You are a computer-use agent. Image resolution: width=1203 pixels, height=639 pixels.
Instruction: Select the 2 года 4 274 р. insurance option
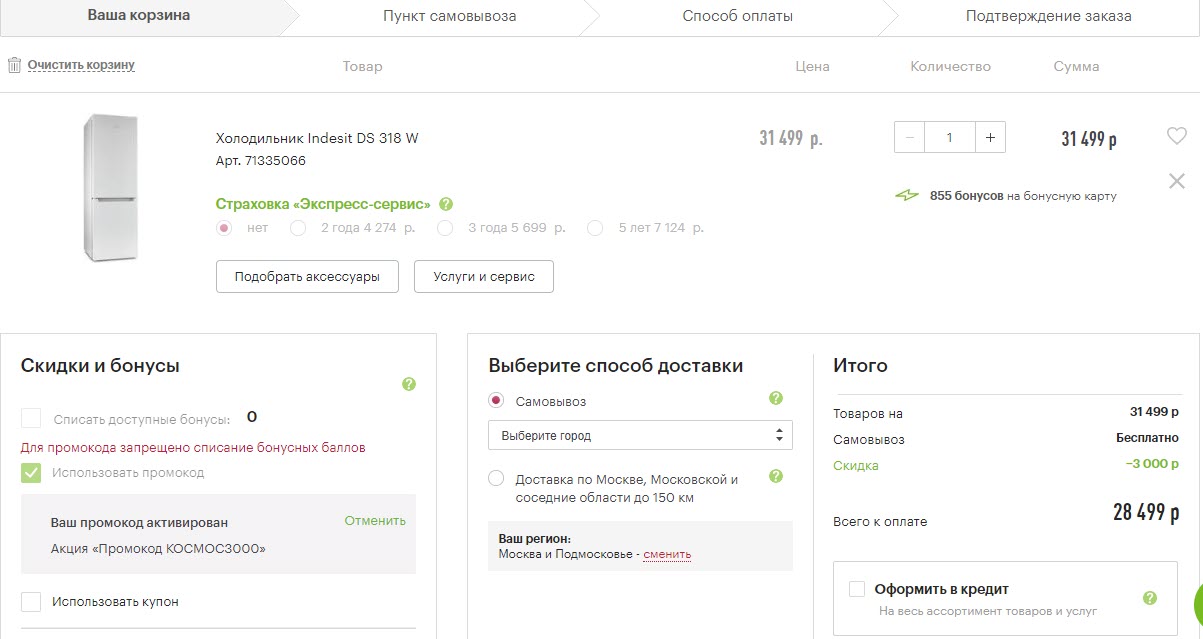[x=298, y=228]
